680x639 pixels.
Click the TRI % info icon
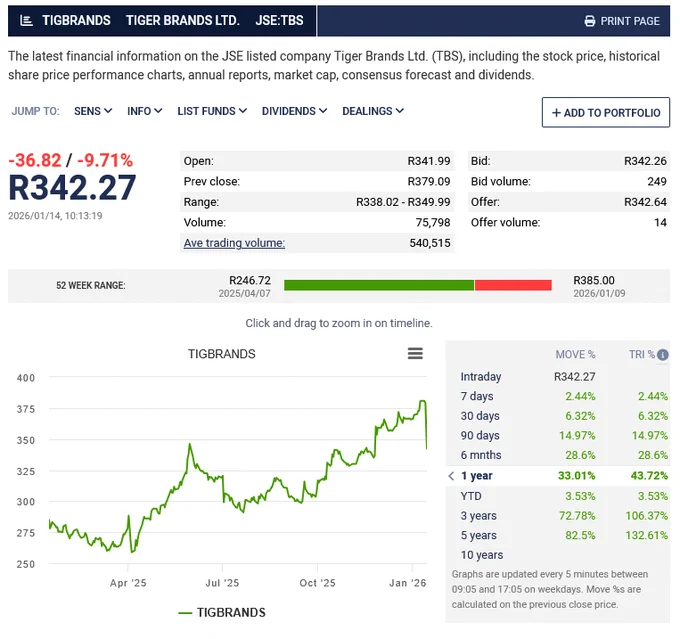(663, 354)
